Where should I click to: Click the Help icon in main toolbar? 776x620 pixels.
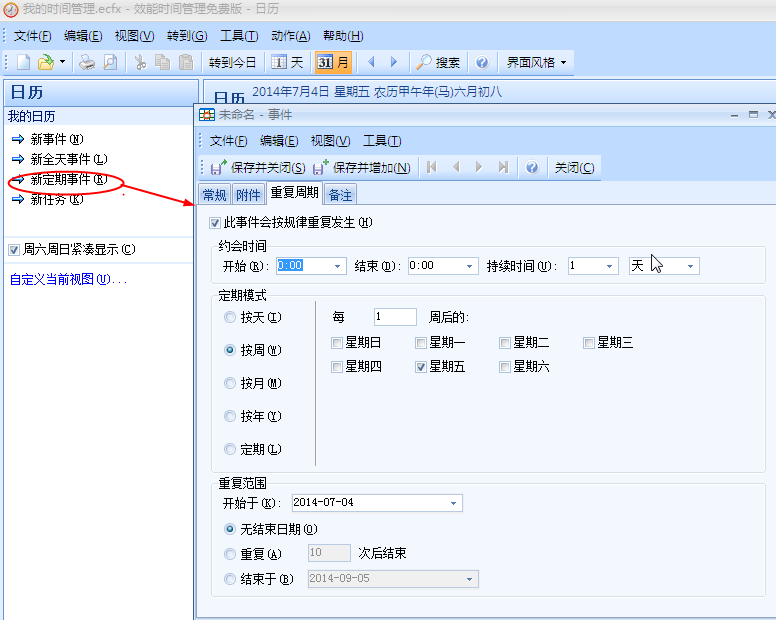(x=482, y=62)
